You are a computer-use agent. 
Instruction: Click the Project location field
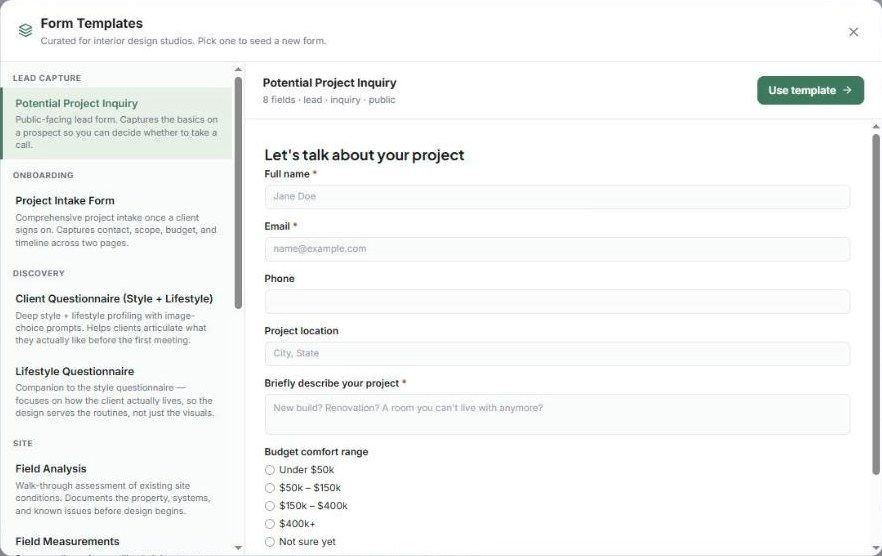tap(557, 354)
